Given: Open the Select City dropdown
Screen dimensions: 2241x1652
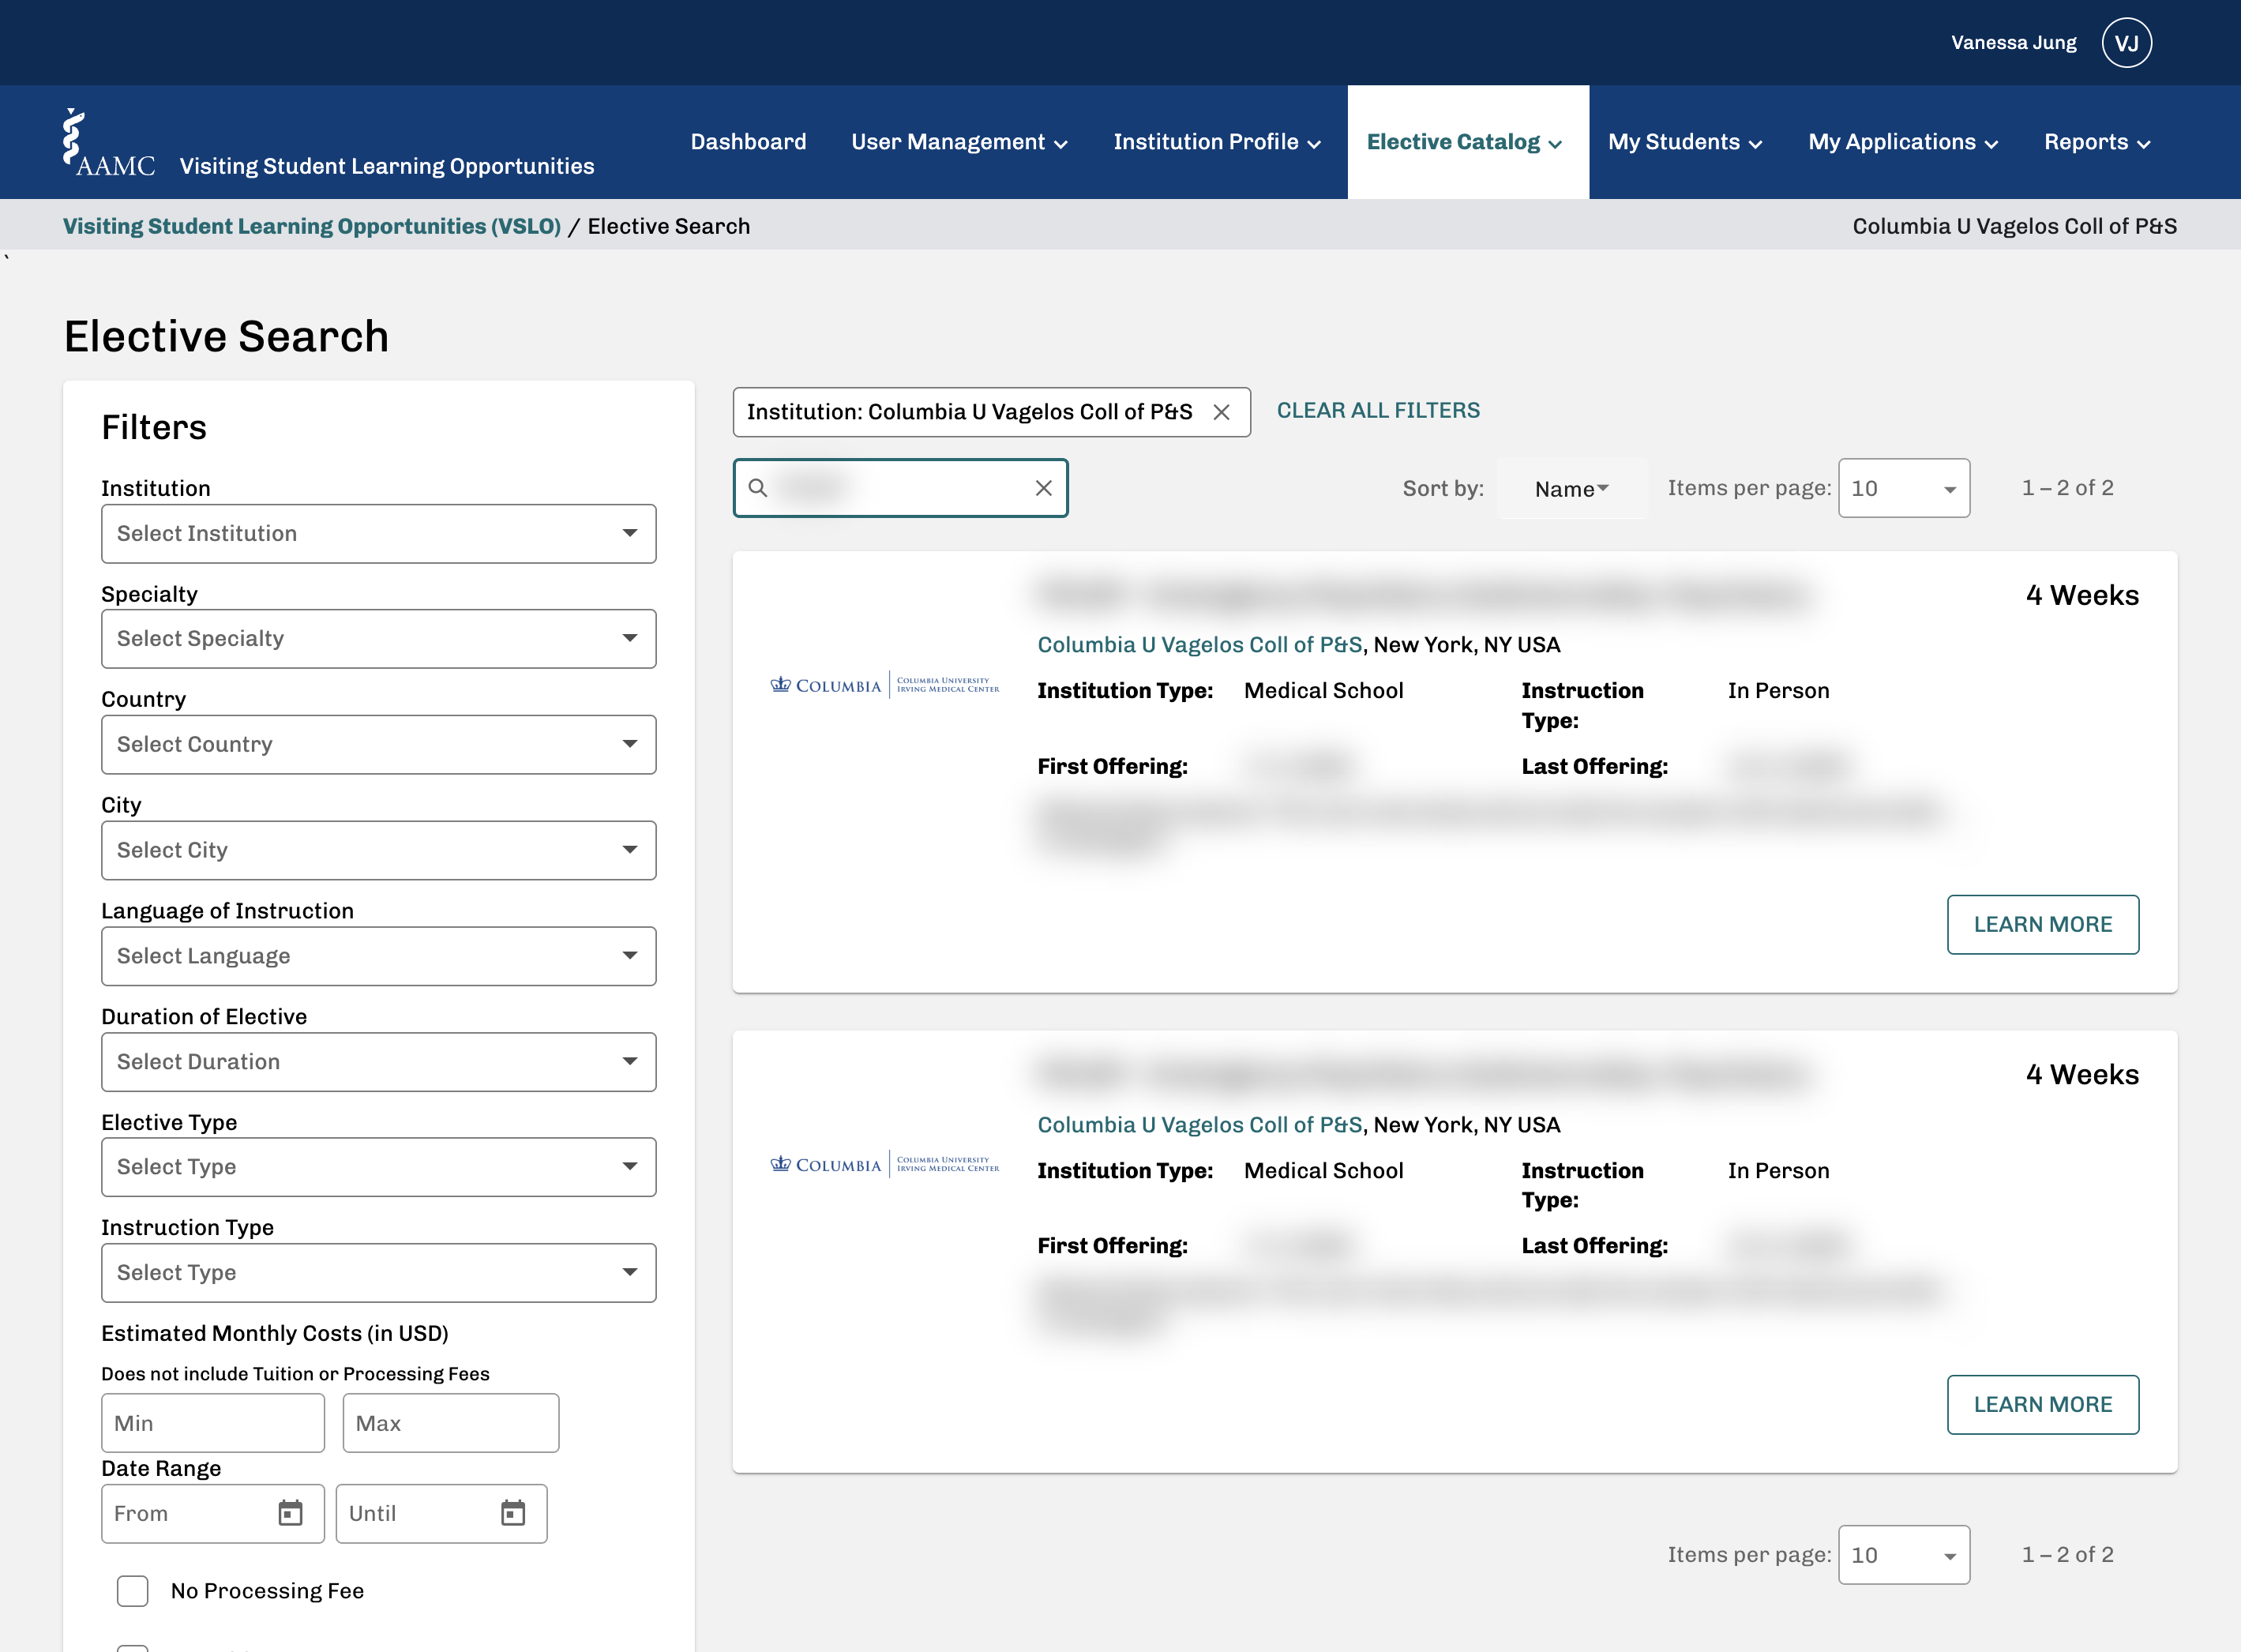Looking at the screenshot, I should coord(379,851).
